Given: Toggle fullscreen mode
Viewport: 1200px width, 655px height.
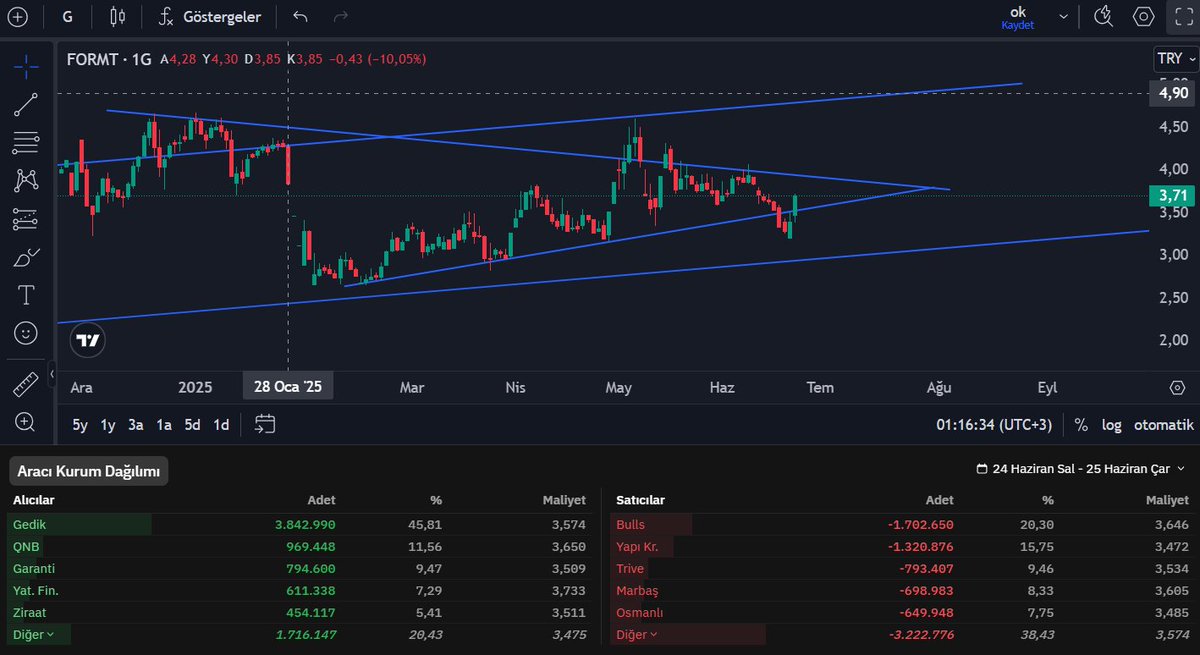Looking at the screenshot, I should tap(1183, 16).
